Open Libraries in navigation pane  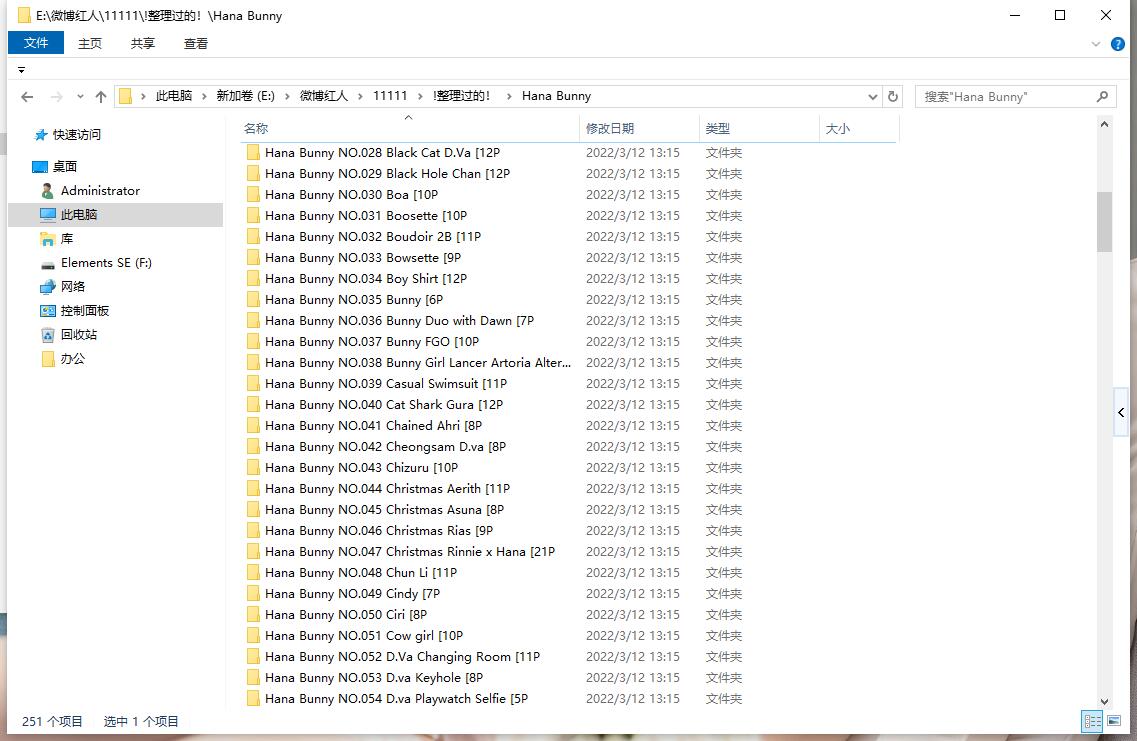67,239
